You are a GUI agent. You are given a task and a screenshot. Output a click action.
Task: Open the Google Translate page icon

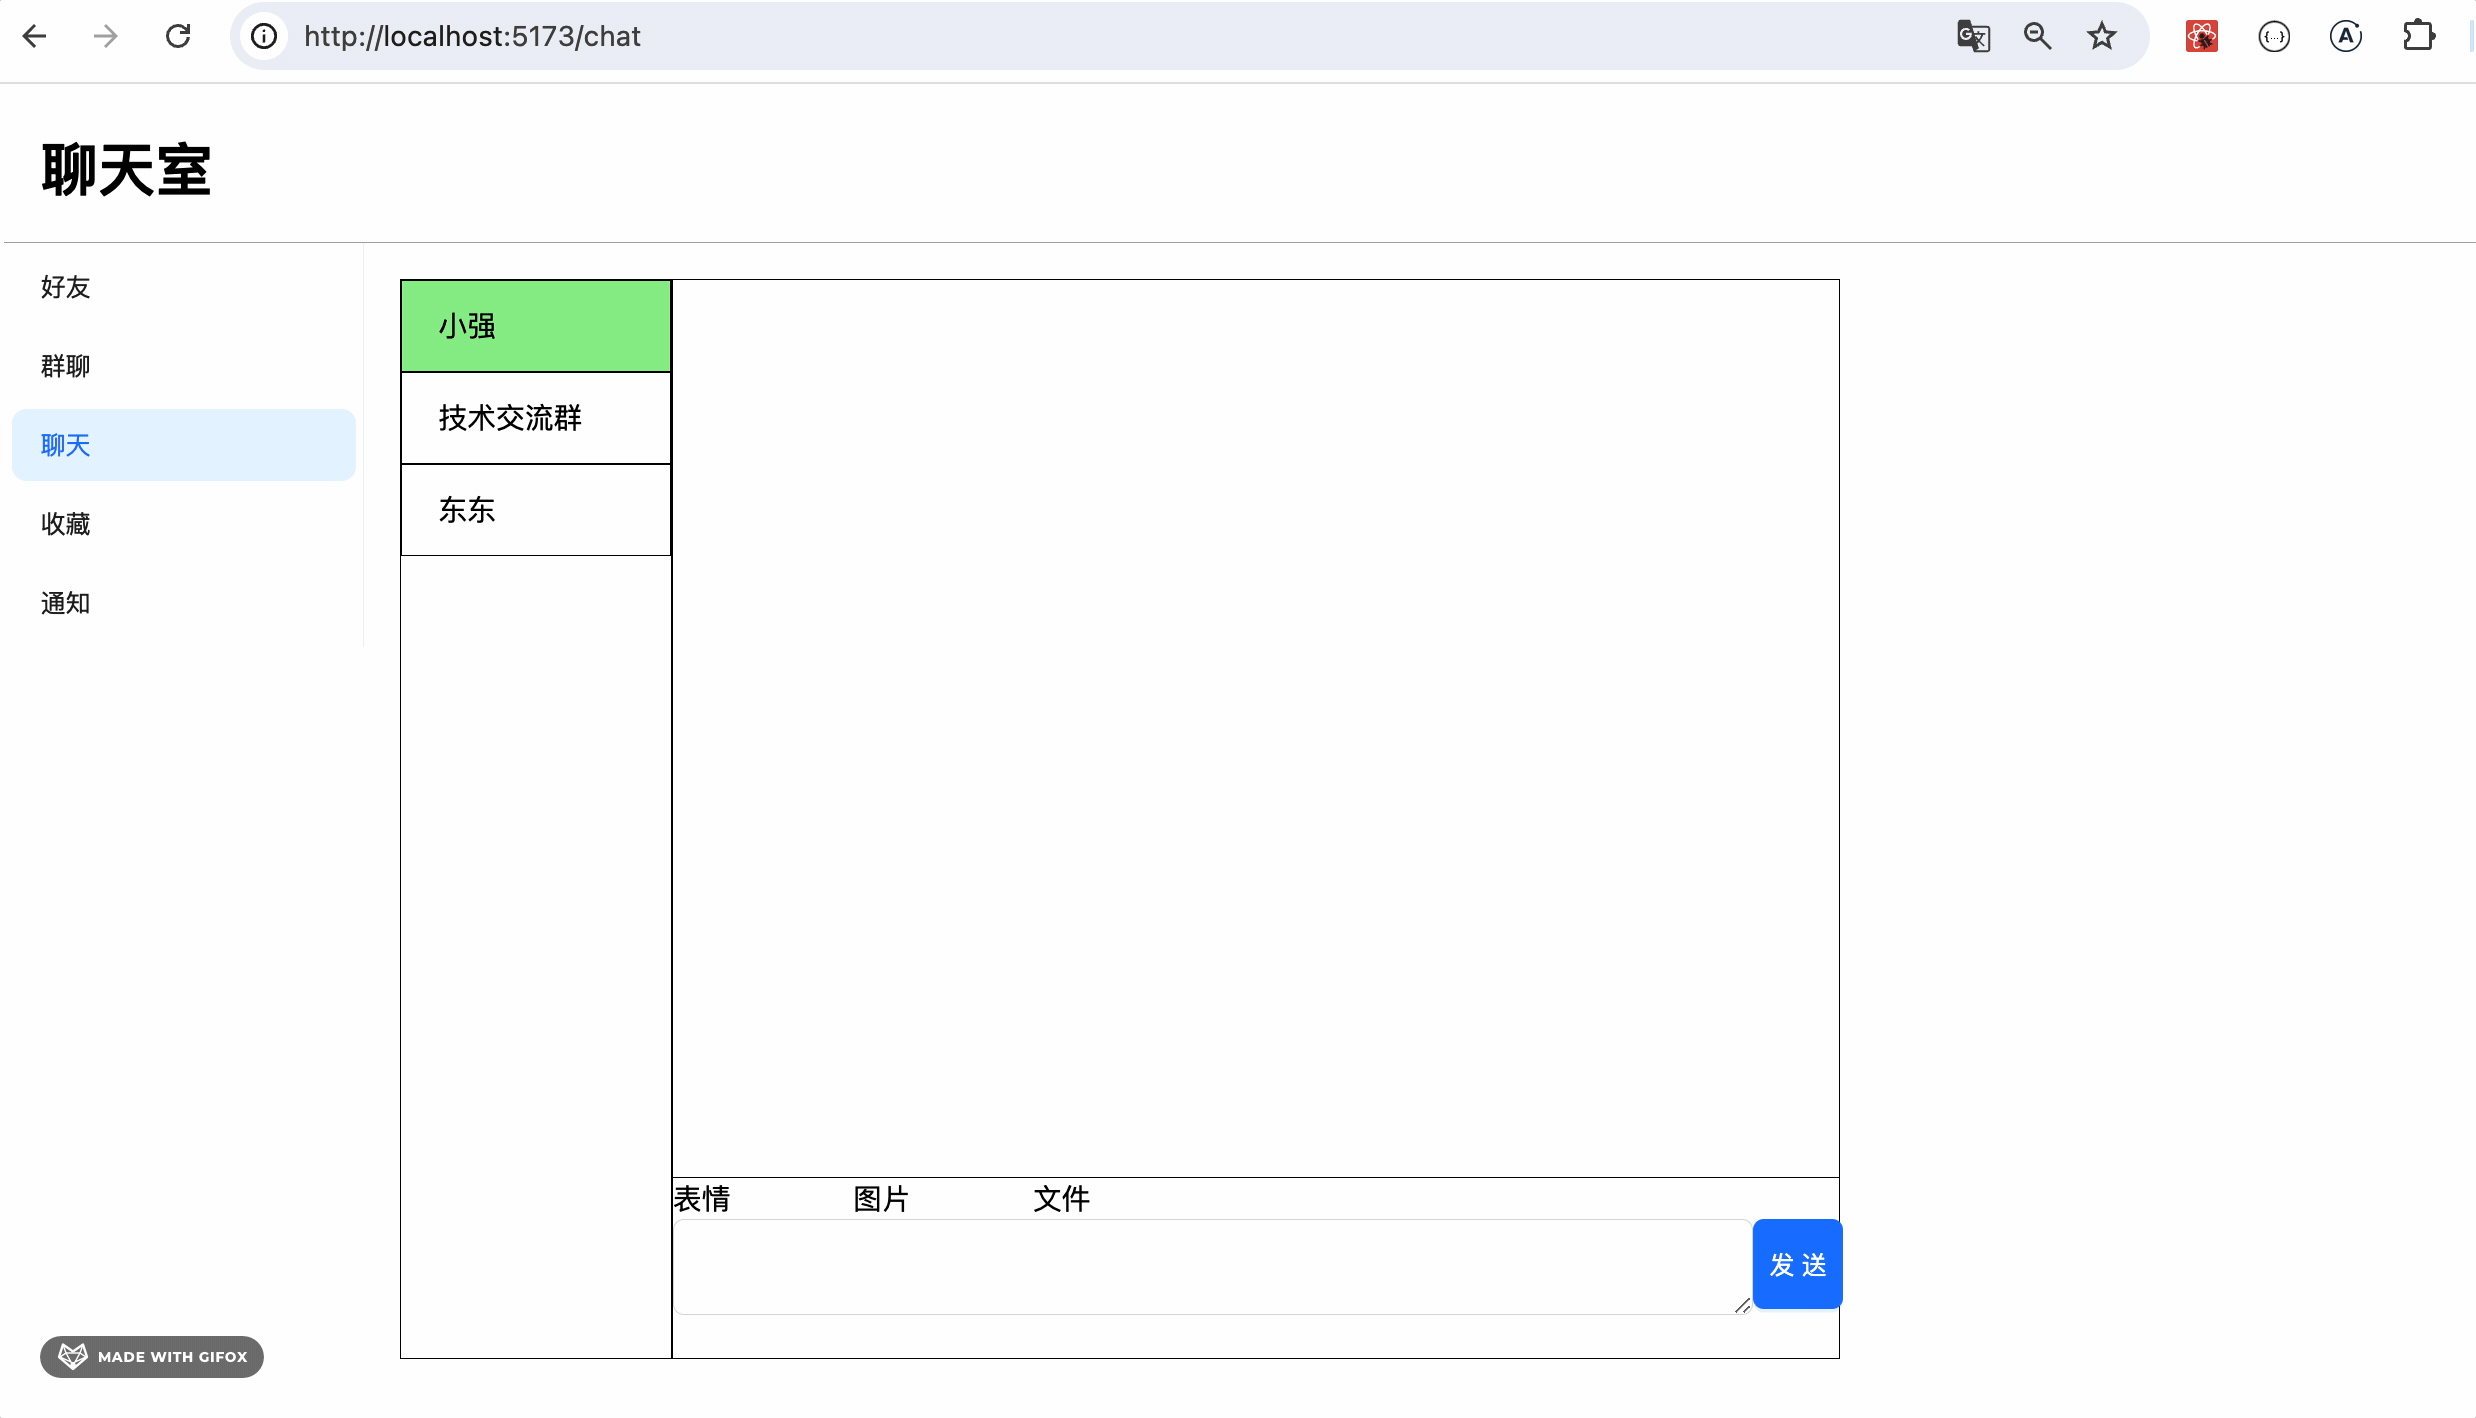point(1973,37)
